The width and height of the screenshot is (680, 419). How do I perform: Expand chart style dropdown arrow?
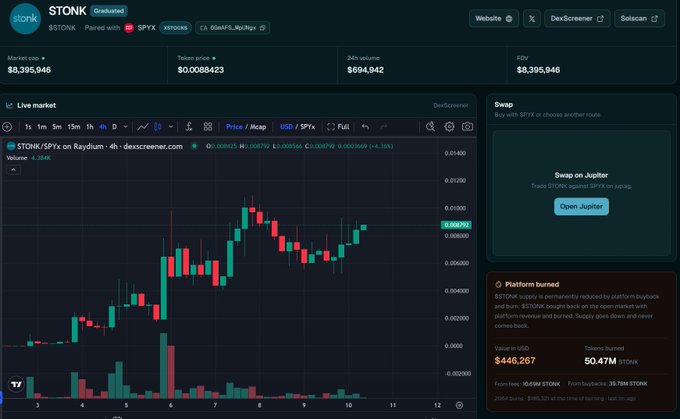[x=171, y=127]
